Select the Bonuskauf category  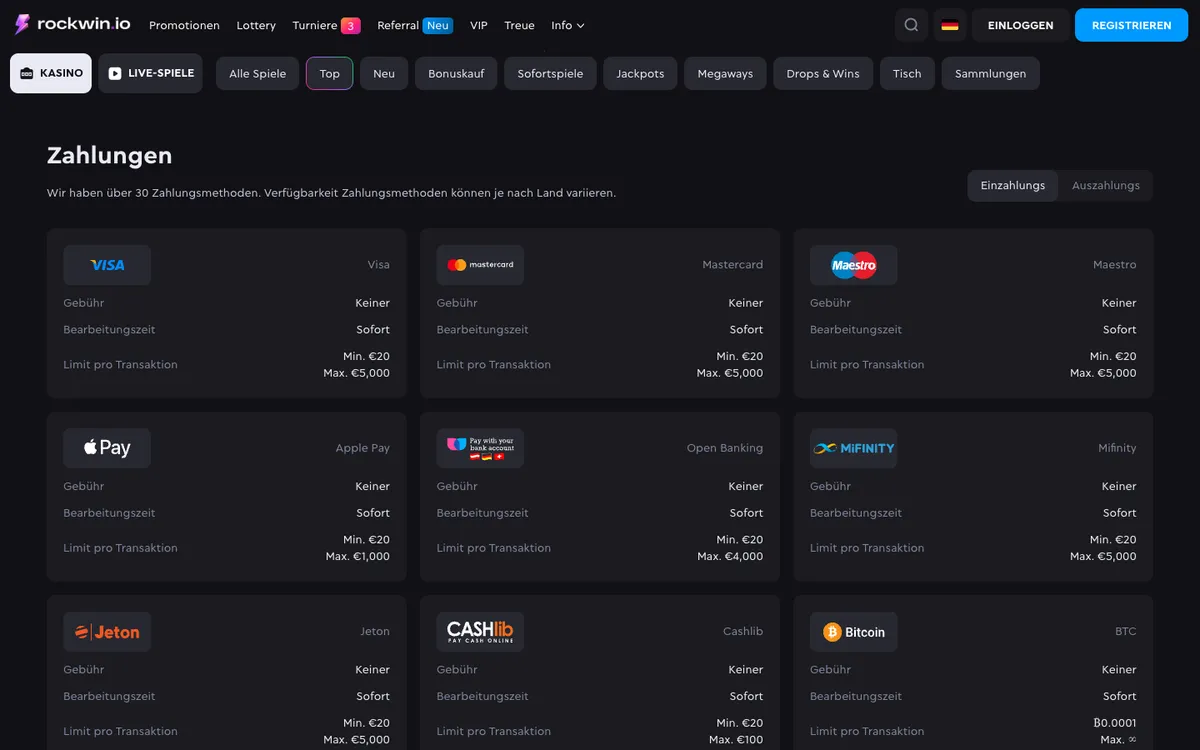[x=456, y=74]
